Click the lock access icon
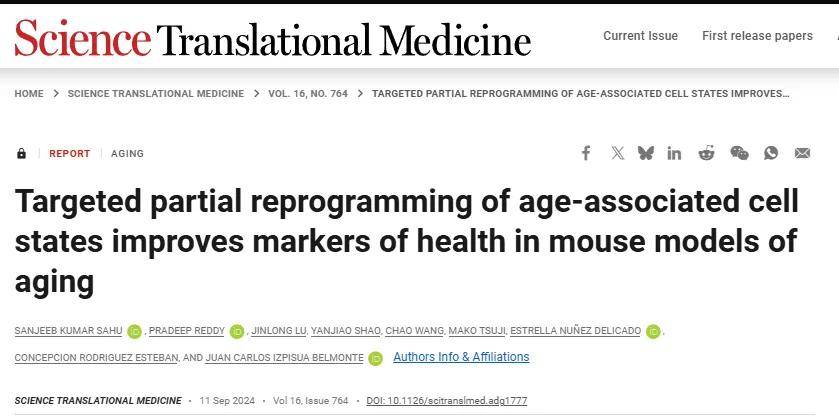The height and width of the screenshot is (418, 839). point(21,154)
